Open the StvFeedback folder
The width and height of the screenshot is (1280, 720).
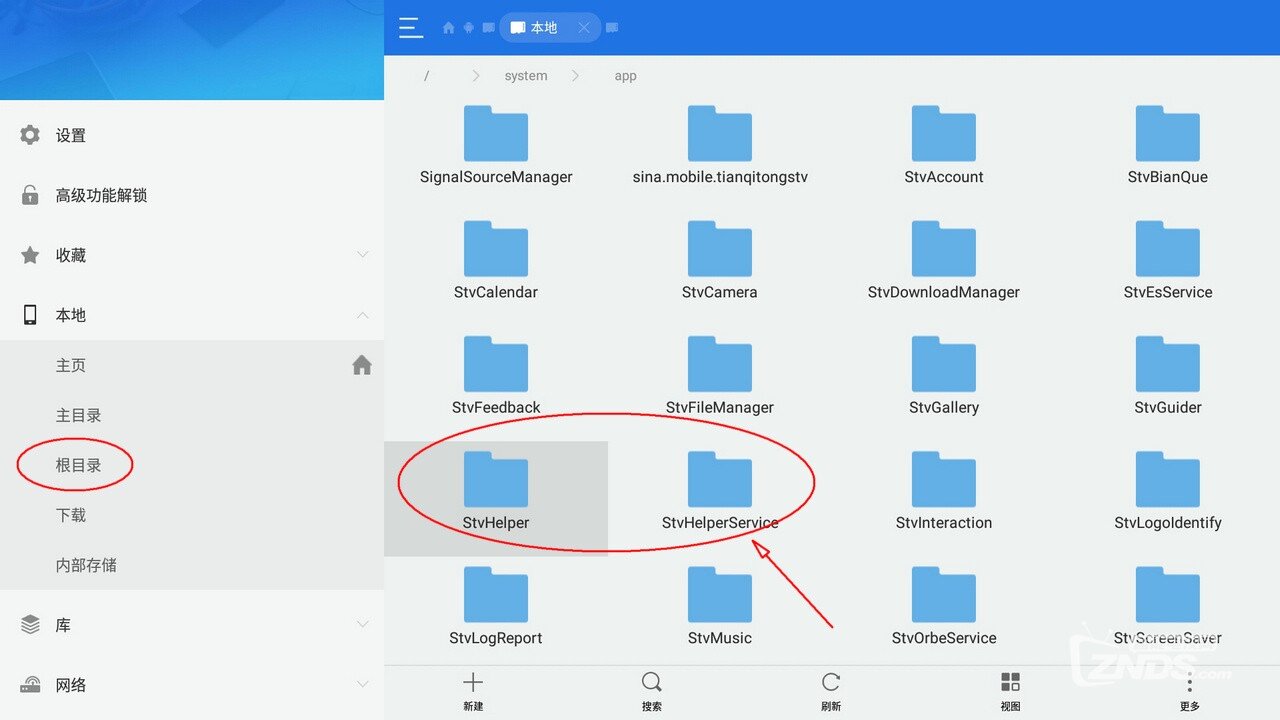496,375
